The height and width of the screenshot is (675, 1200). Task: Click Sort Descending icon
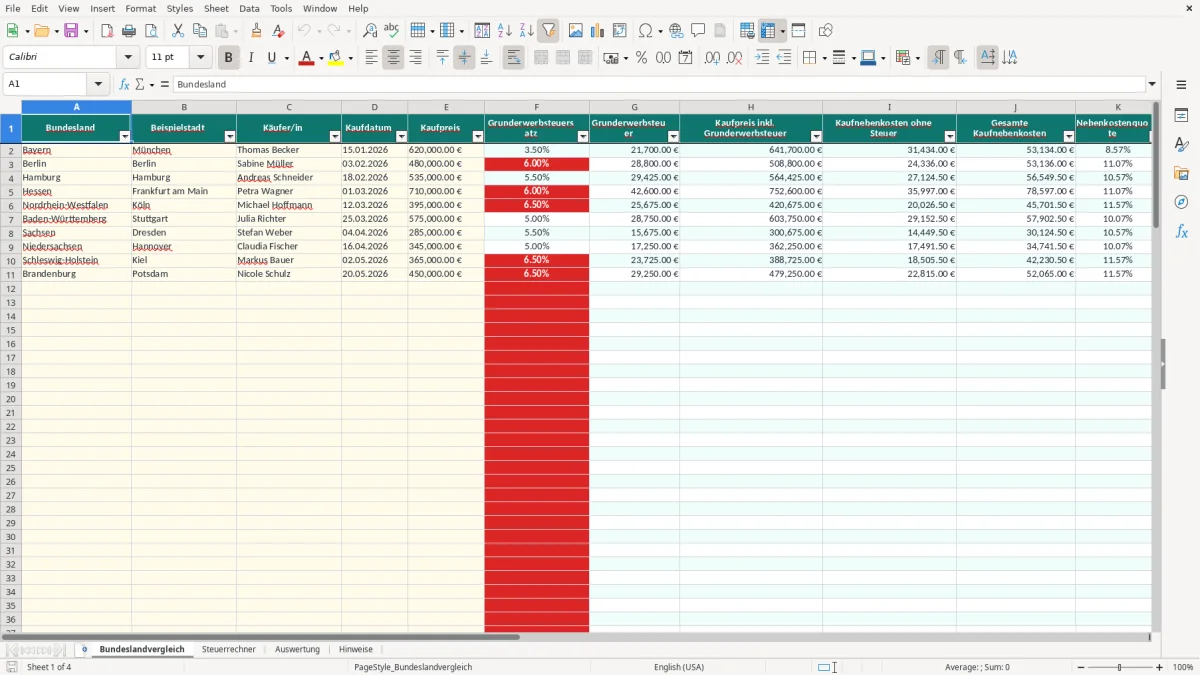point(526,31)
